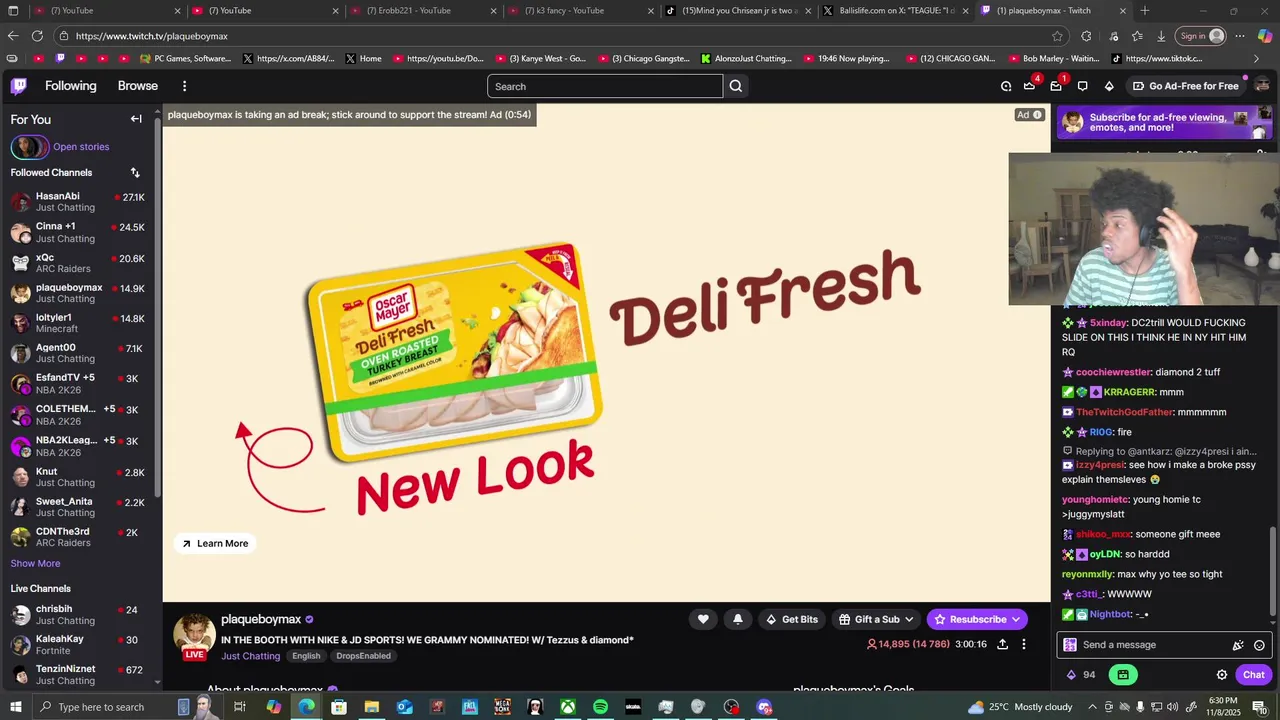Claim the green channel points chest
This screenshot has width=1280, height=720.
[1123, 675]
